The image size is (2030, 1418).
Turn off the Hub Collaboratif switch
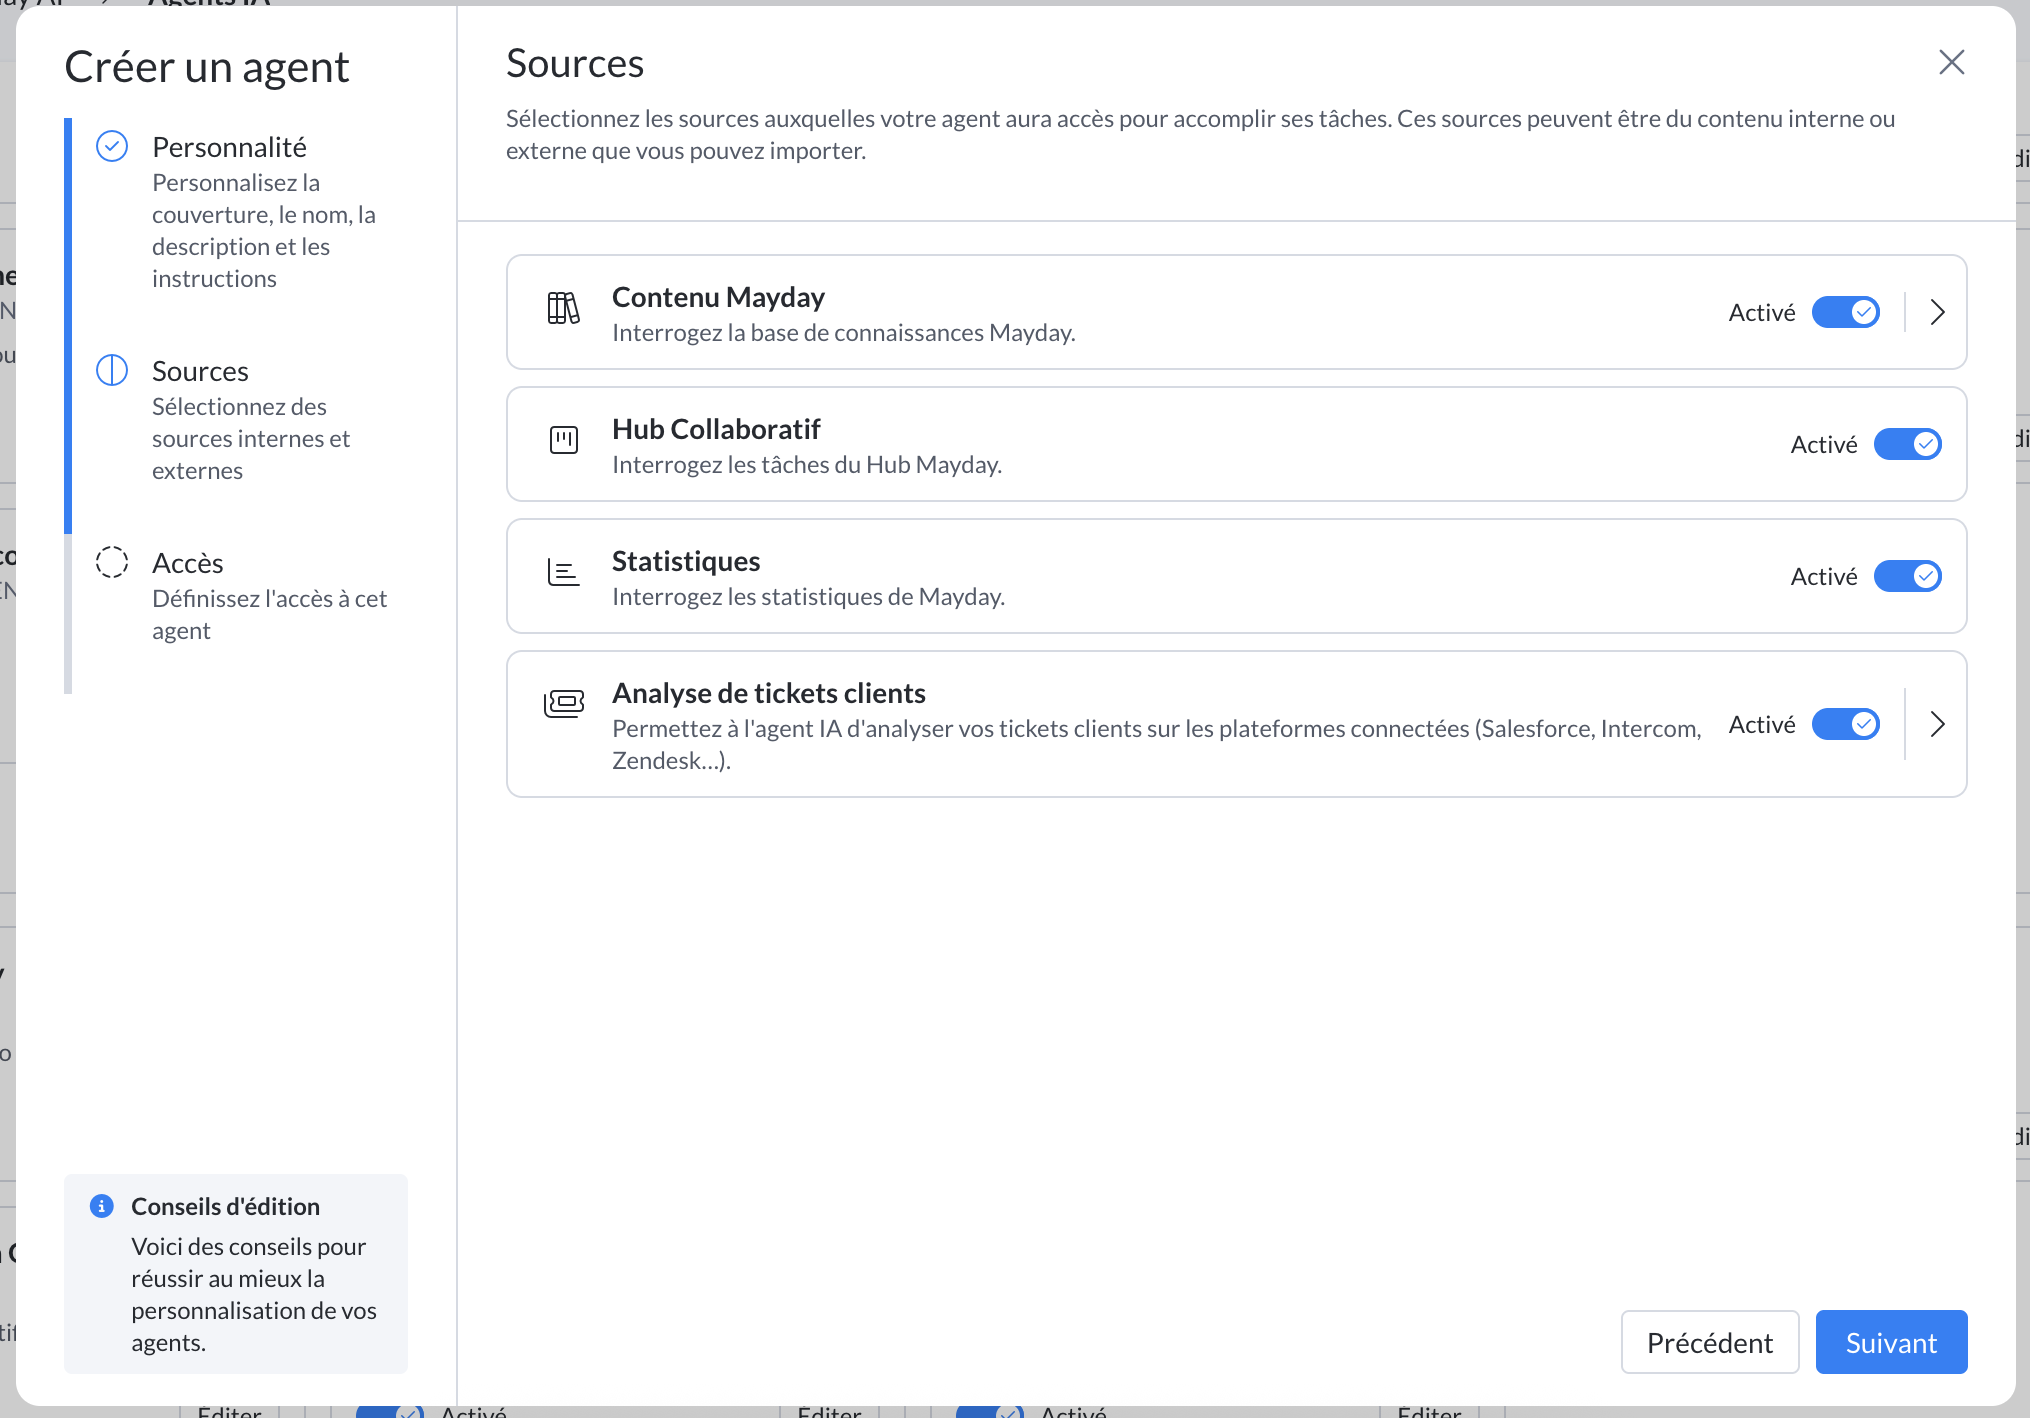(x=1907, y=444)
